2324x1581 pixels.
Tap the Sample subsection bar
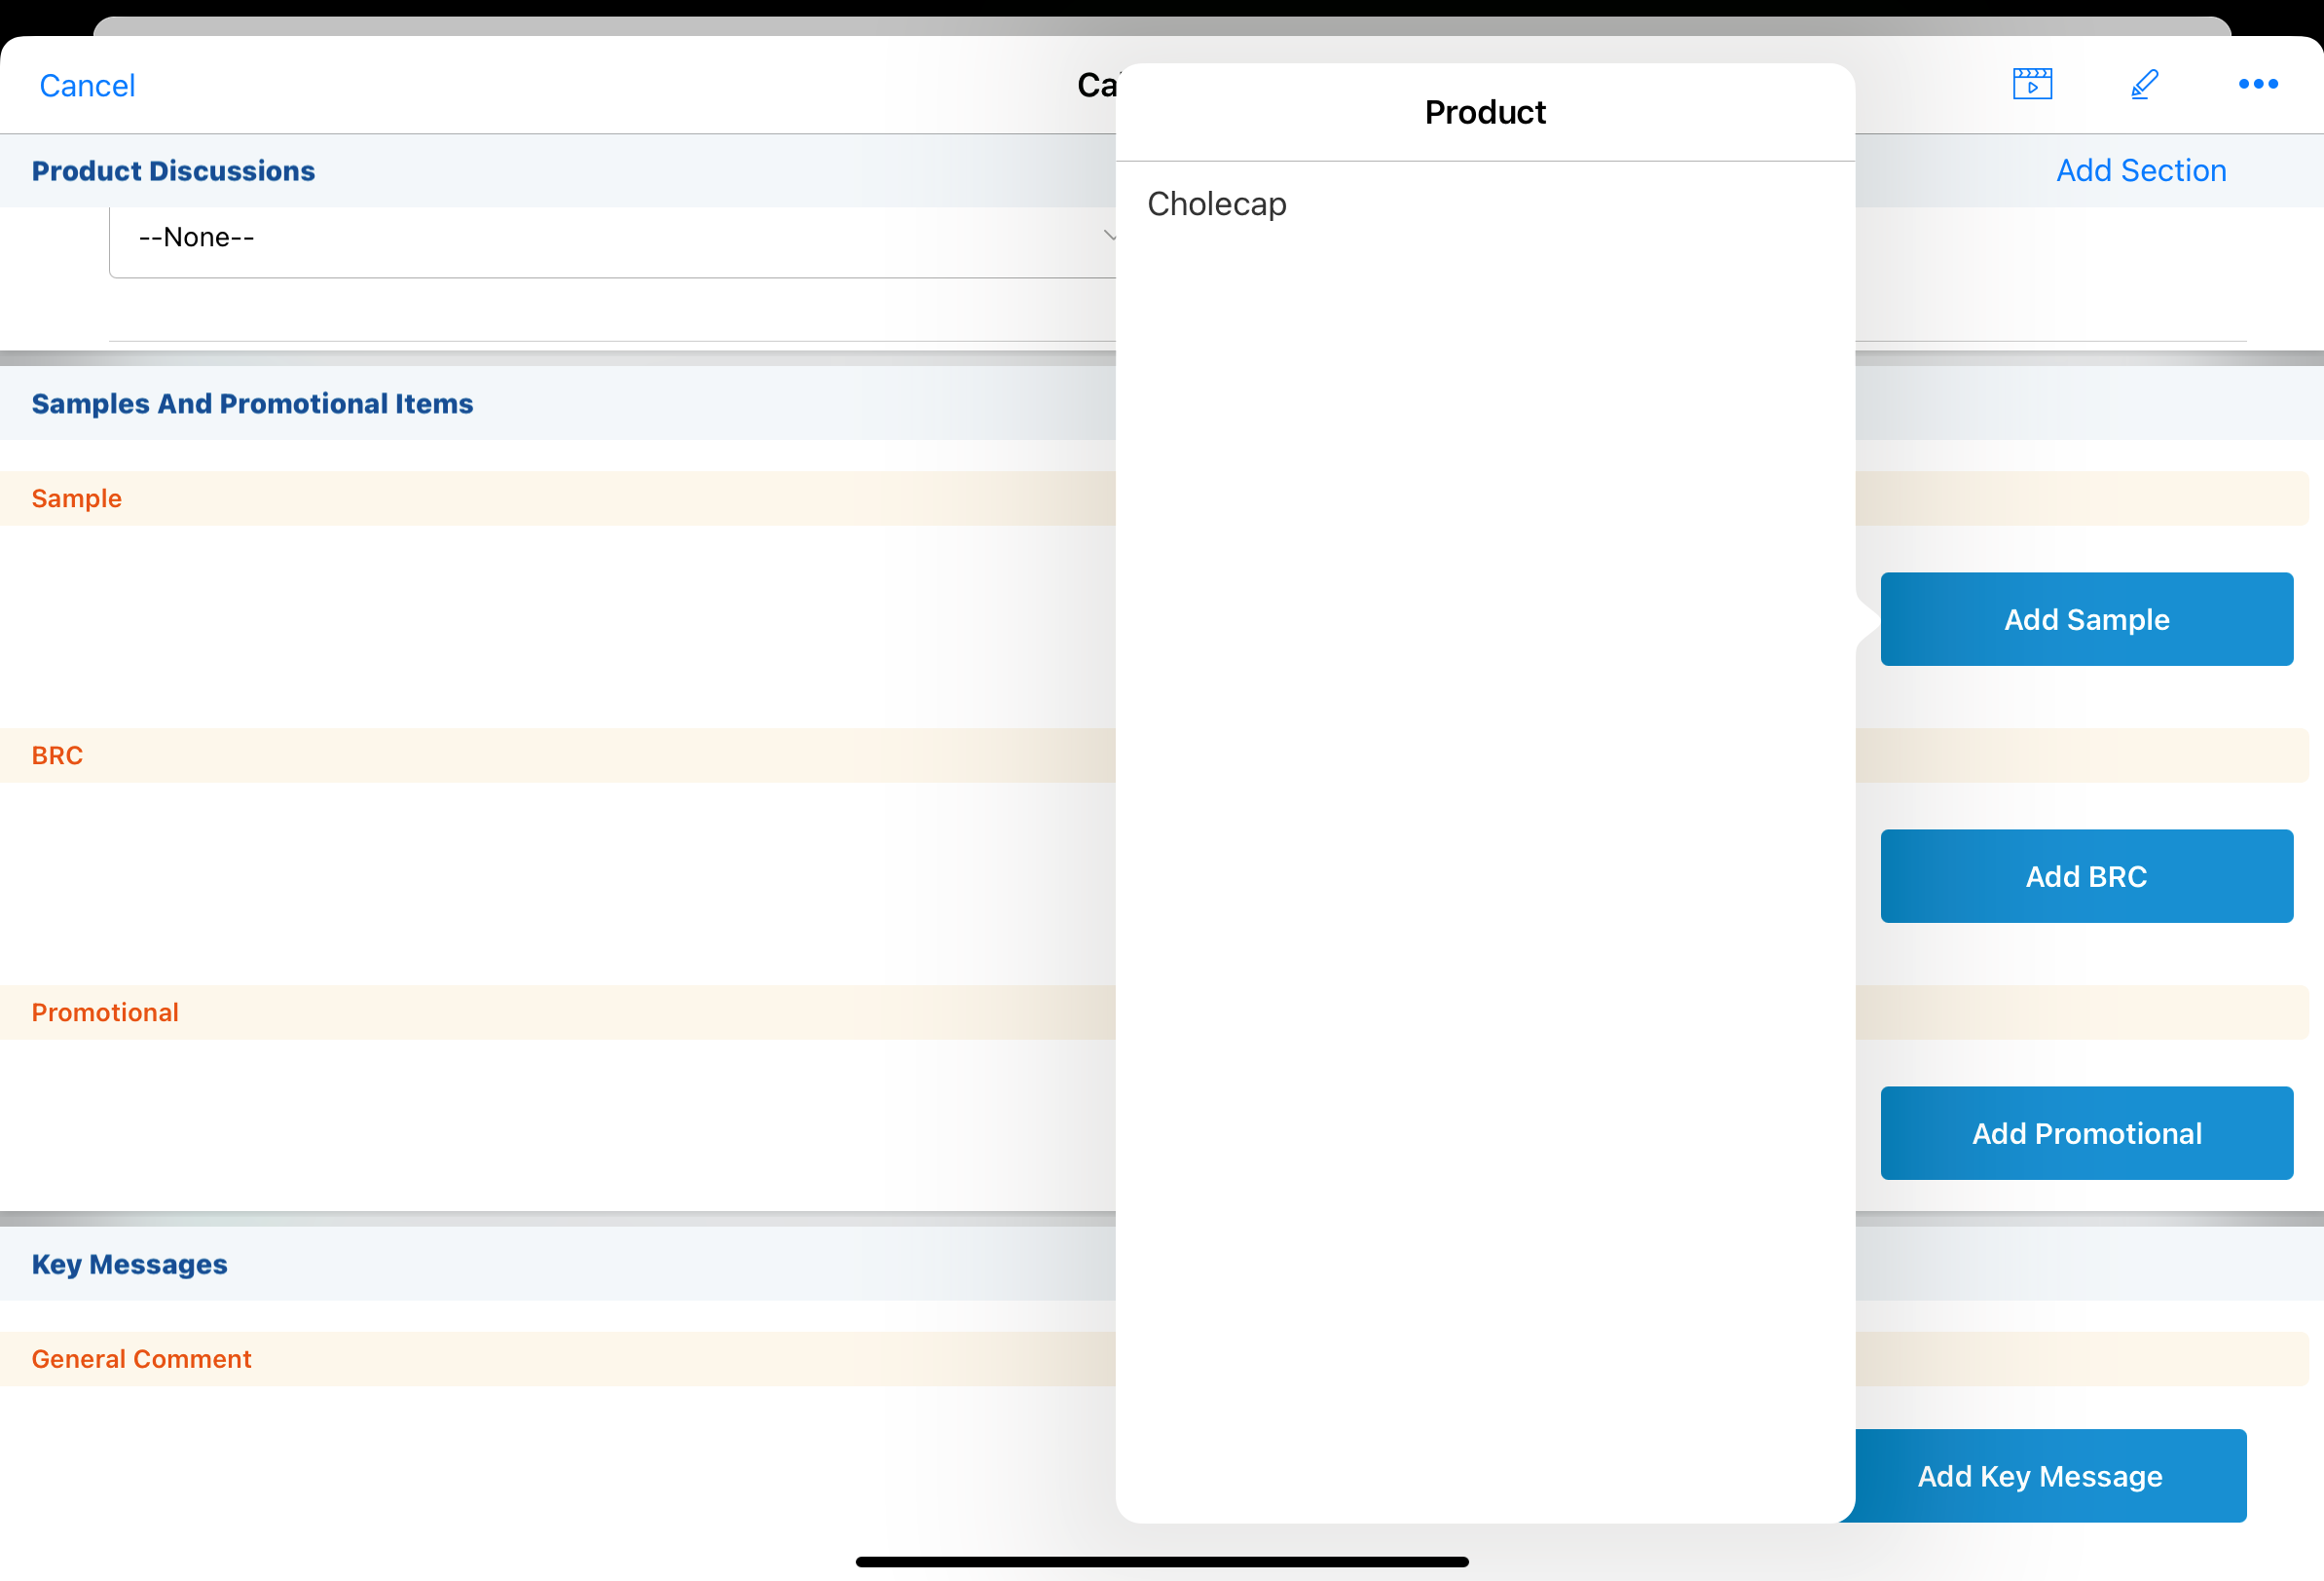77,498
